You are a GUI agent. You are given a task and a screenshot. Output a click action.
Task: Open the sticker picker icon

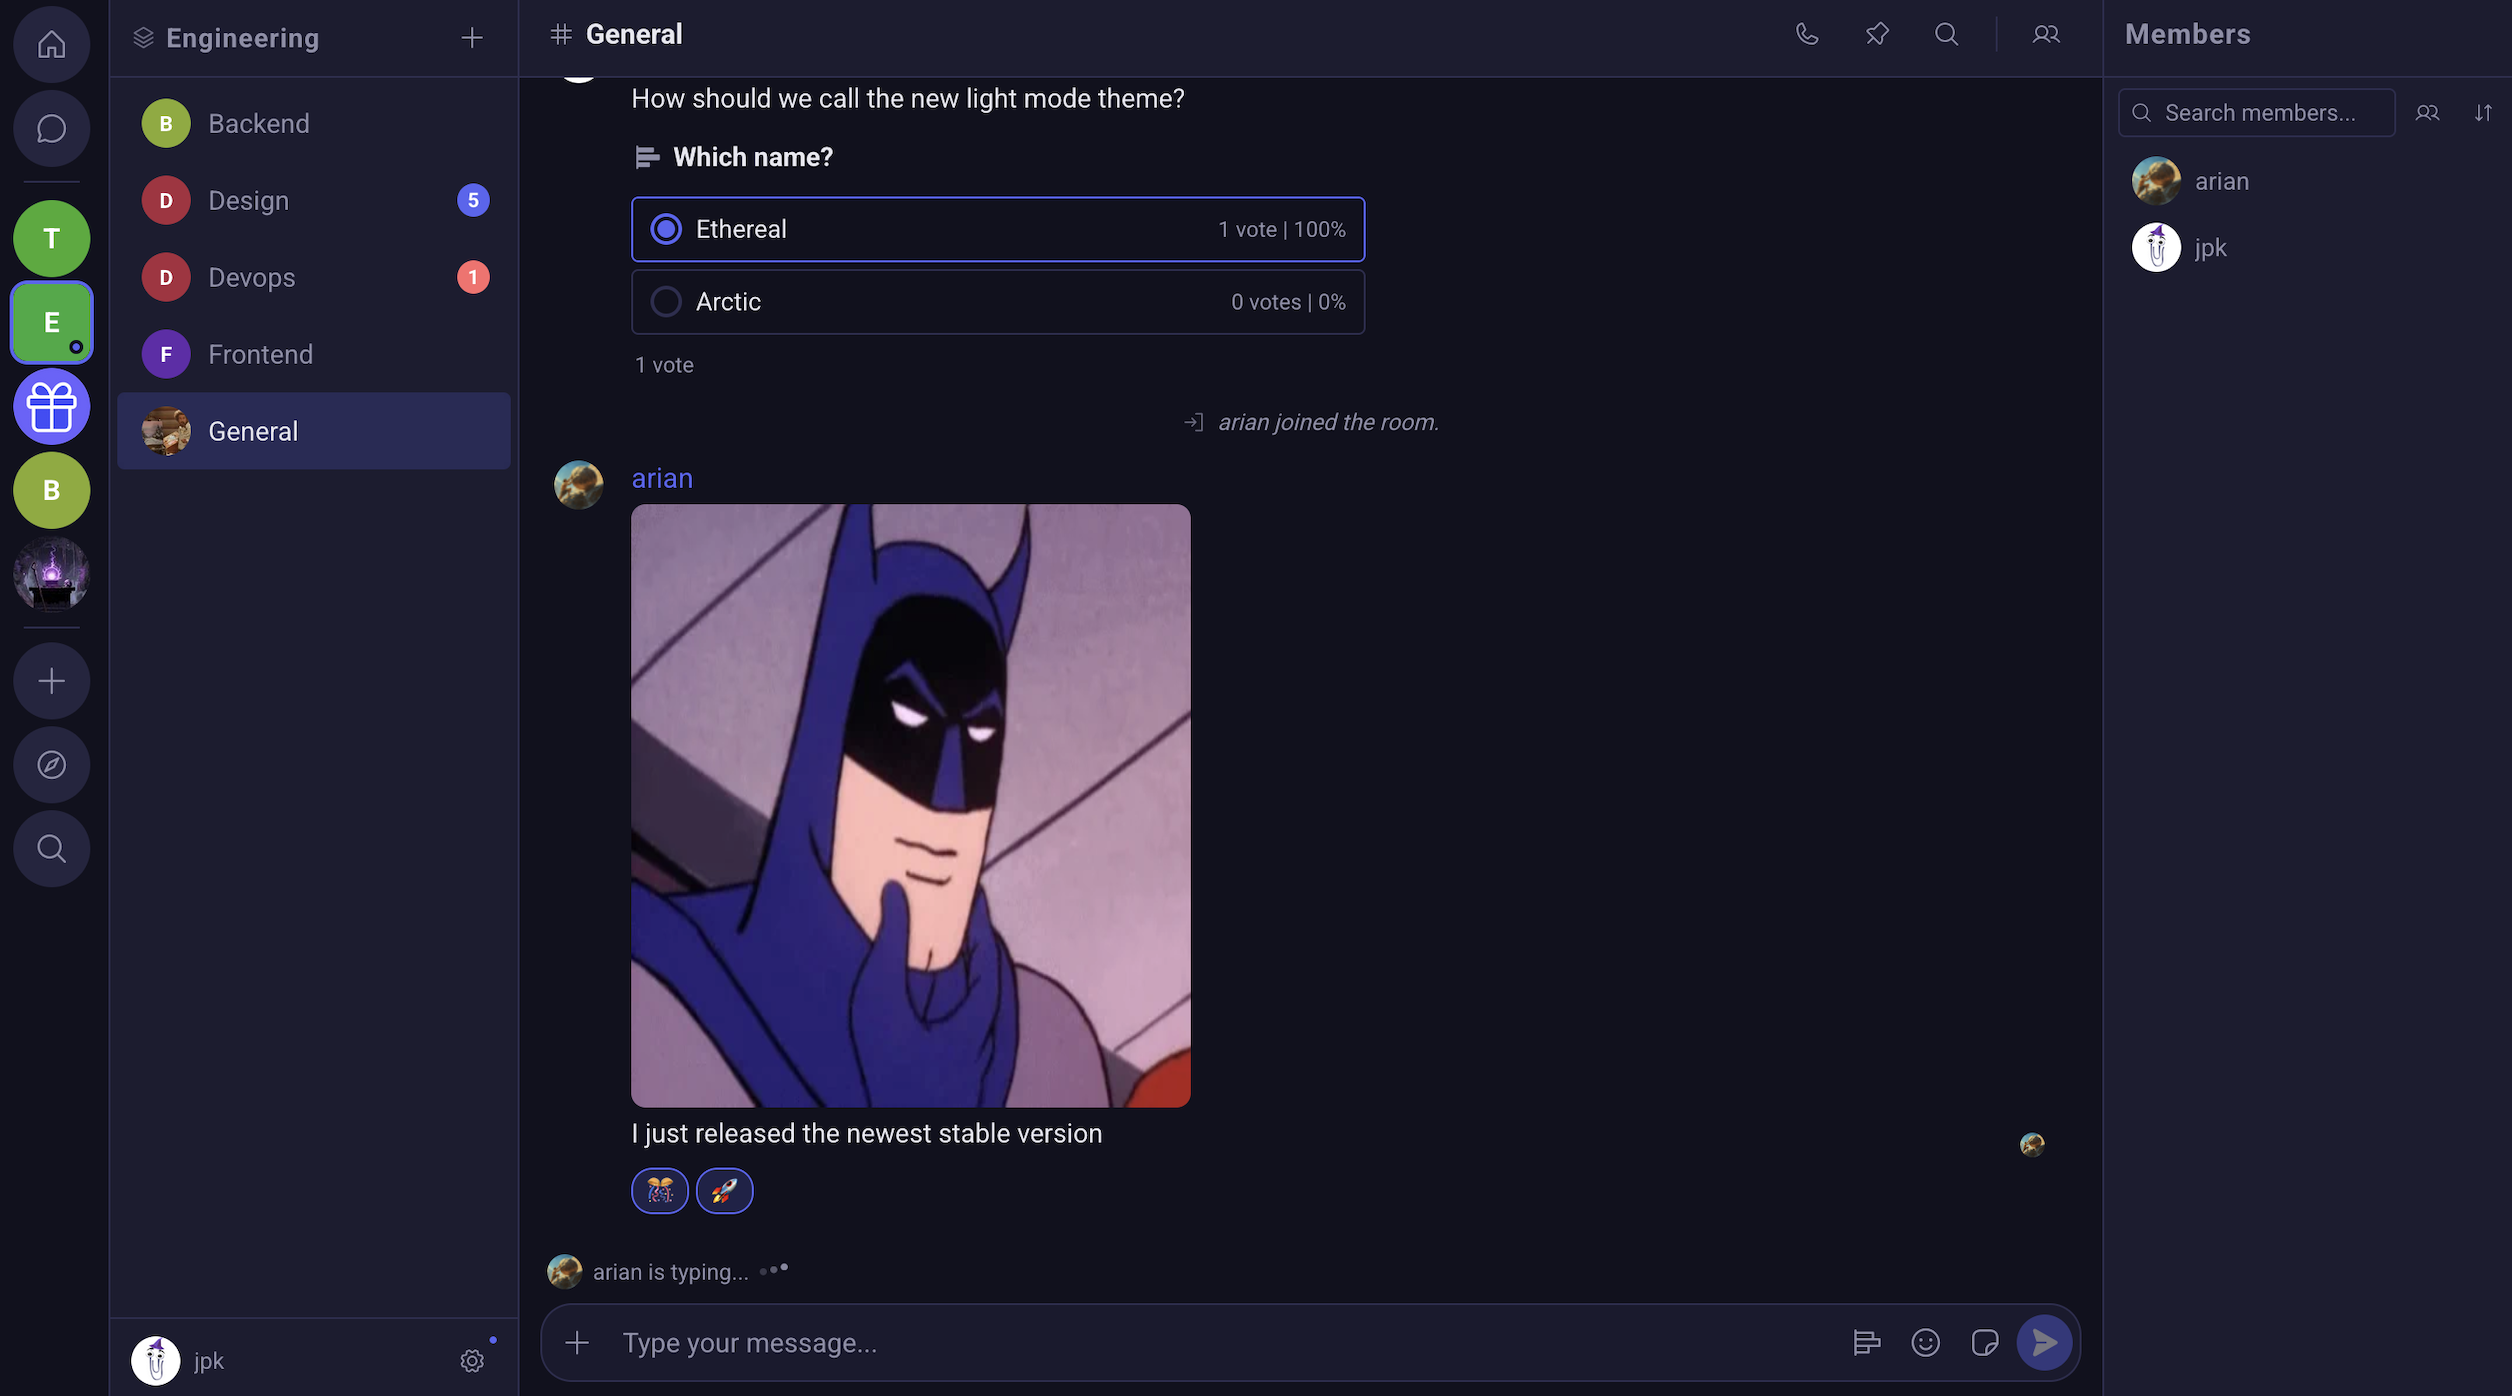coord(1984,1342)
